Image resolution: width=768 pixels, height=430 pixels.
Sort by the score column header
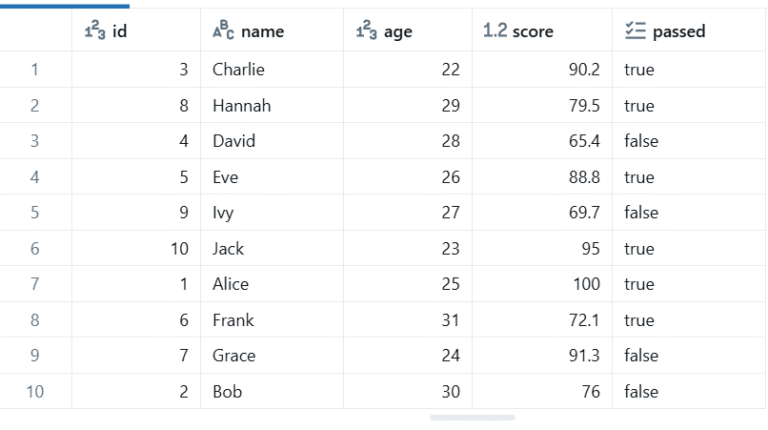coord(532,32)
